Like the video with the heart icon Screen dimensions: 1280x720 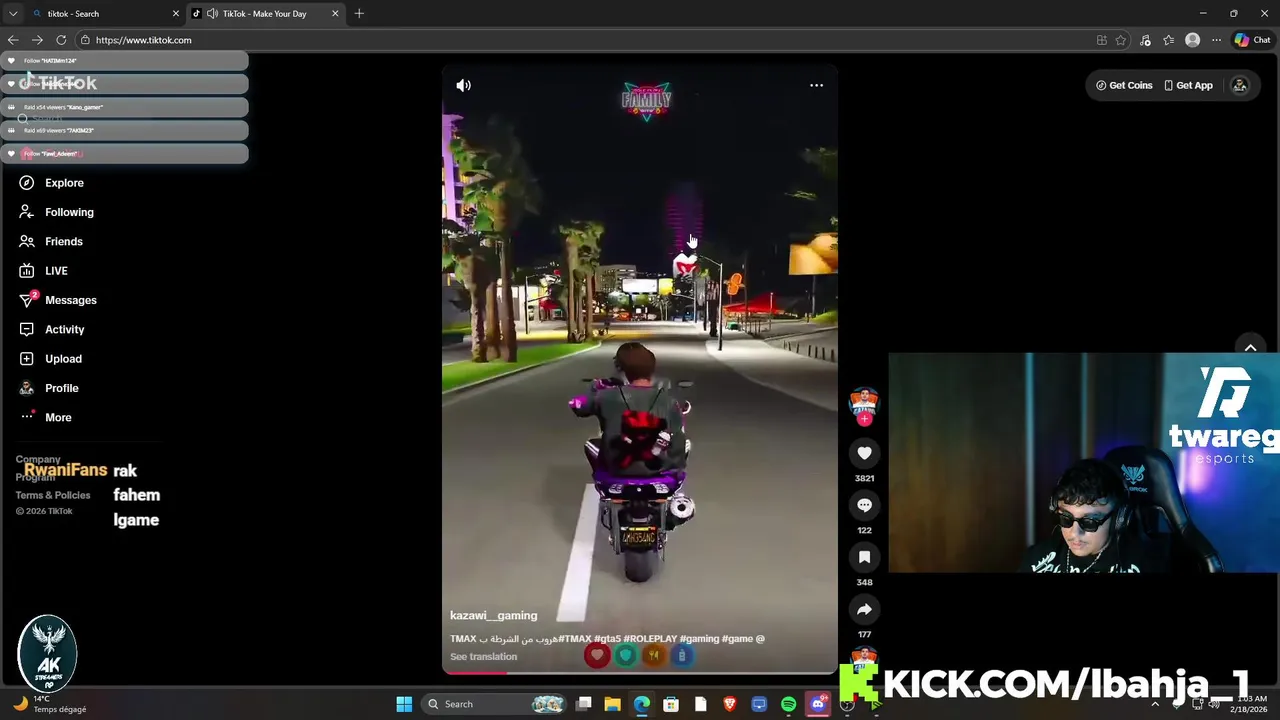coord(864,453)
